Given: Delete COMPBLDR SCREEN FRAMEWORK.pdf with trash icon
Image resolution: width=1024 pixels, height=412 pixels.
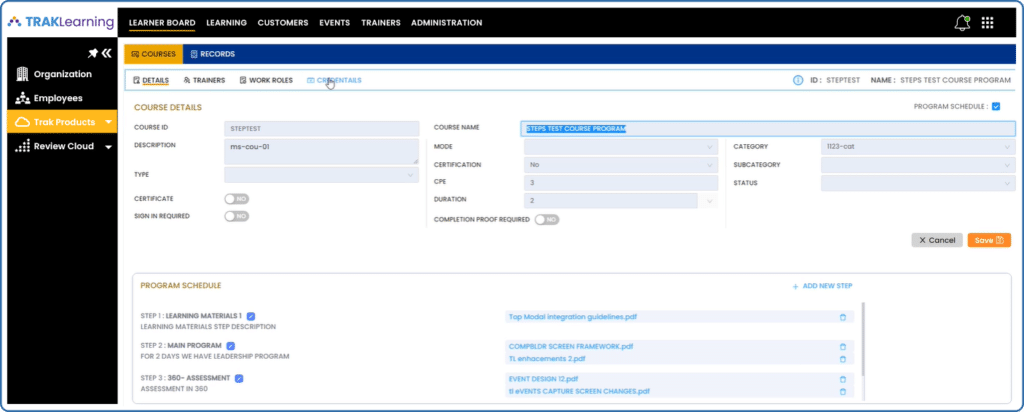Looking at the screenshot, I should point(842,346).
